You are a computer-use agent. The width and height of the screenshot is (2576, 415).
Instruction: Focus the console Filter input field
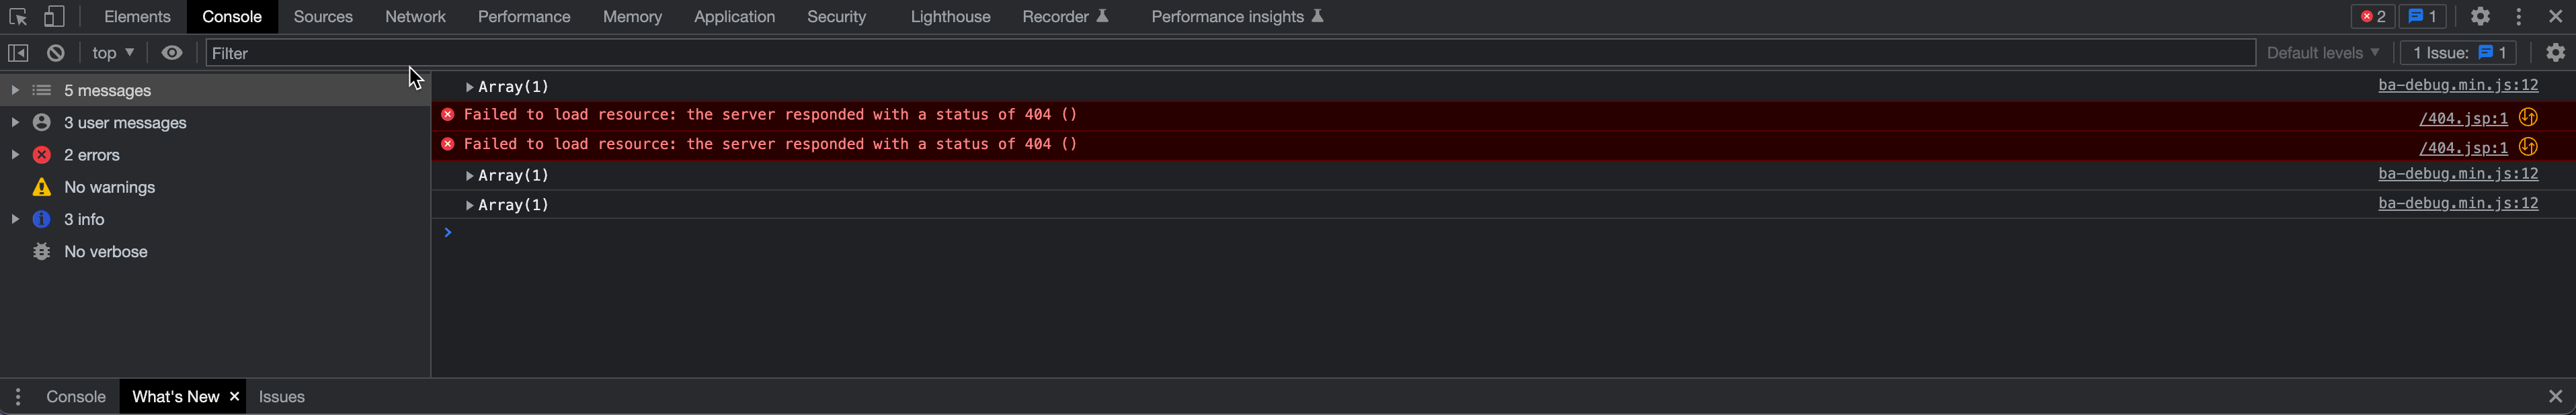pos(1230,53)
